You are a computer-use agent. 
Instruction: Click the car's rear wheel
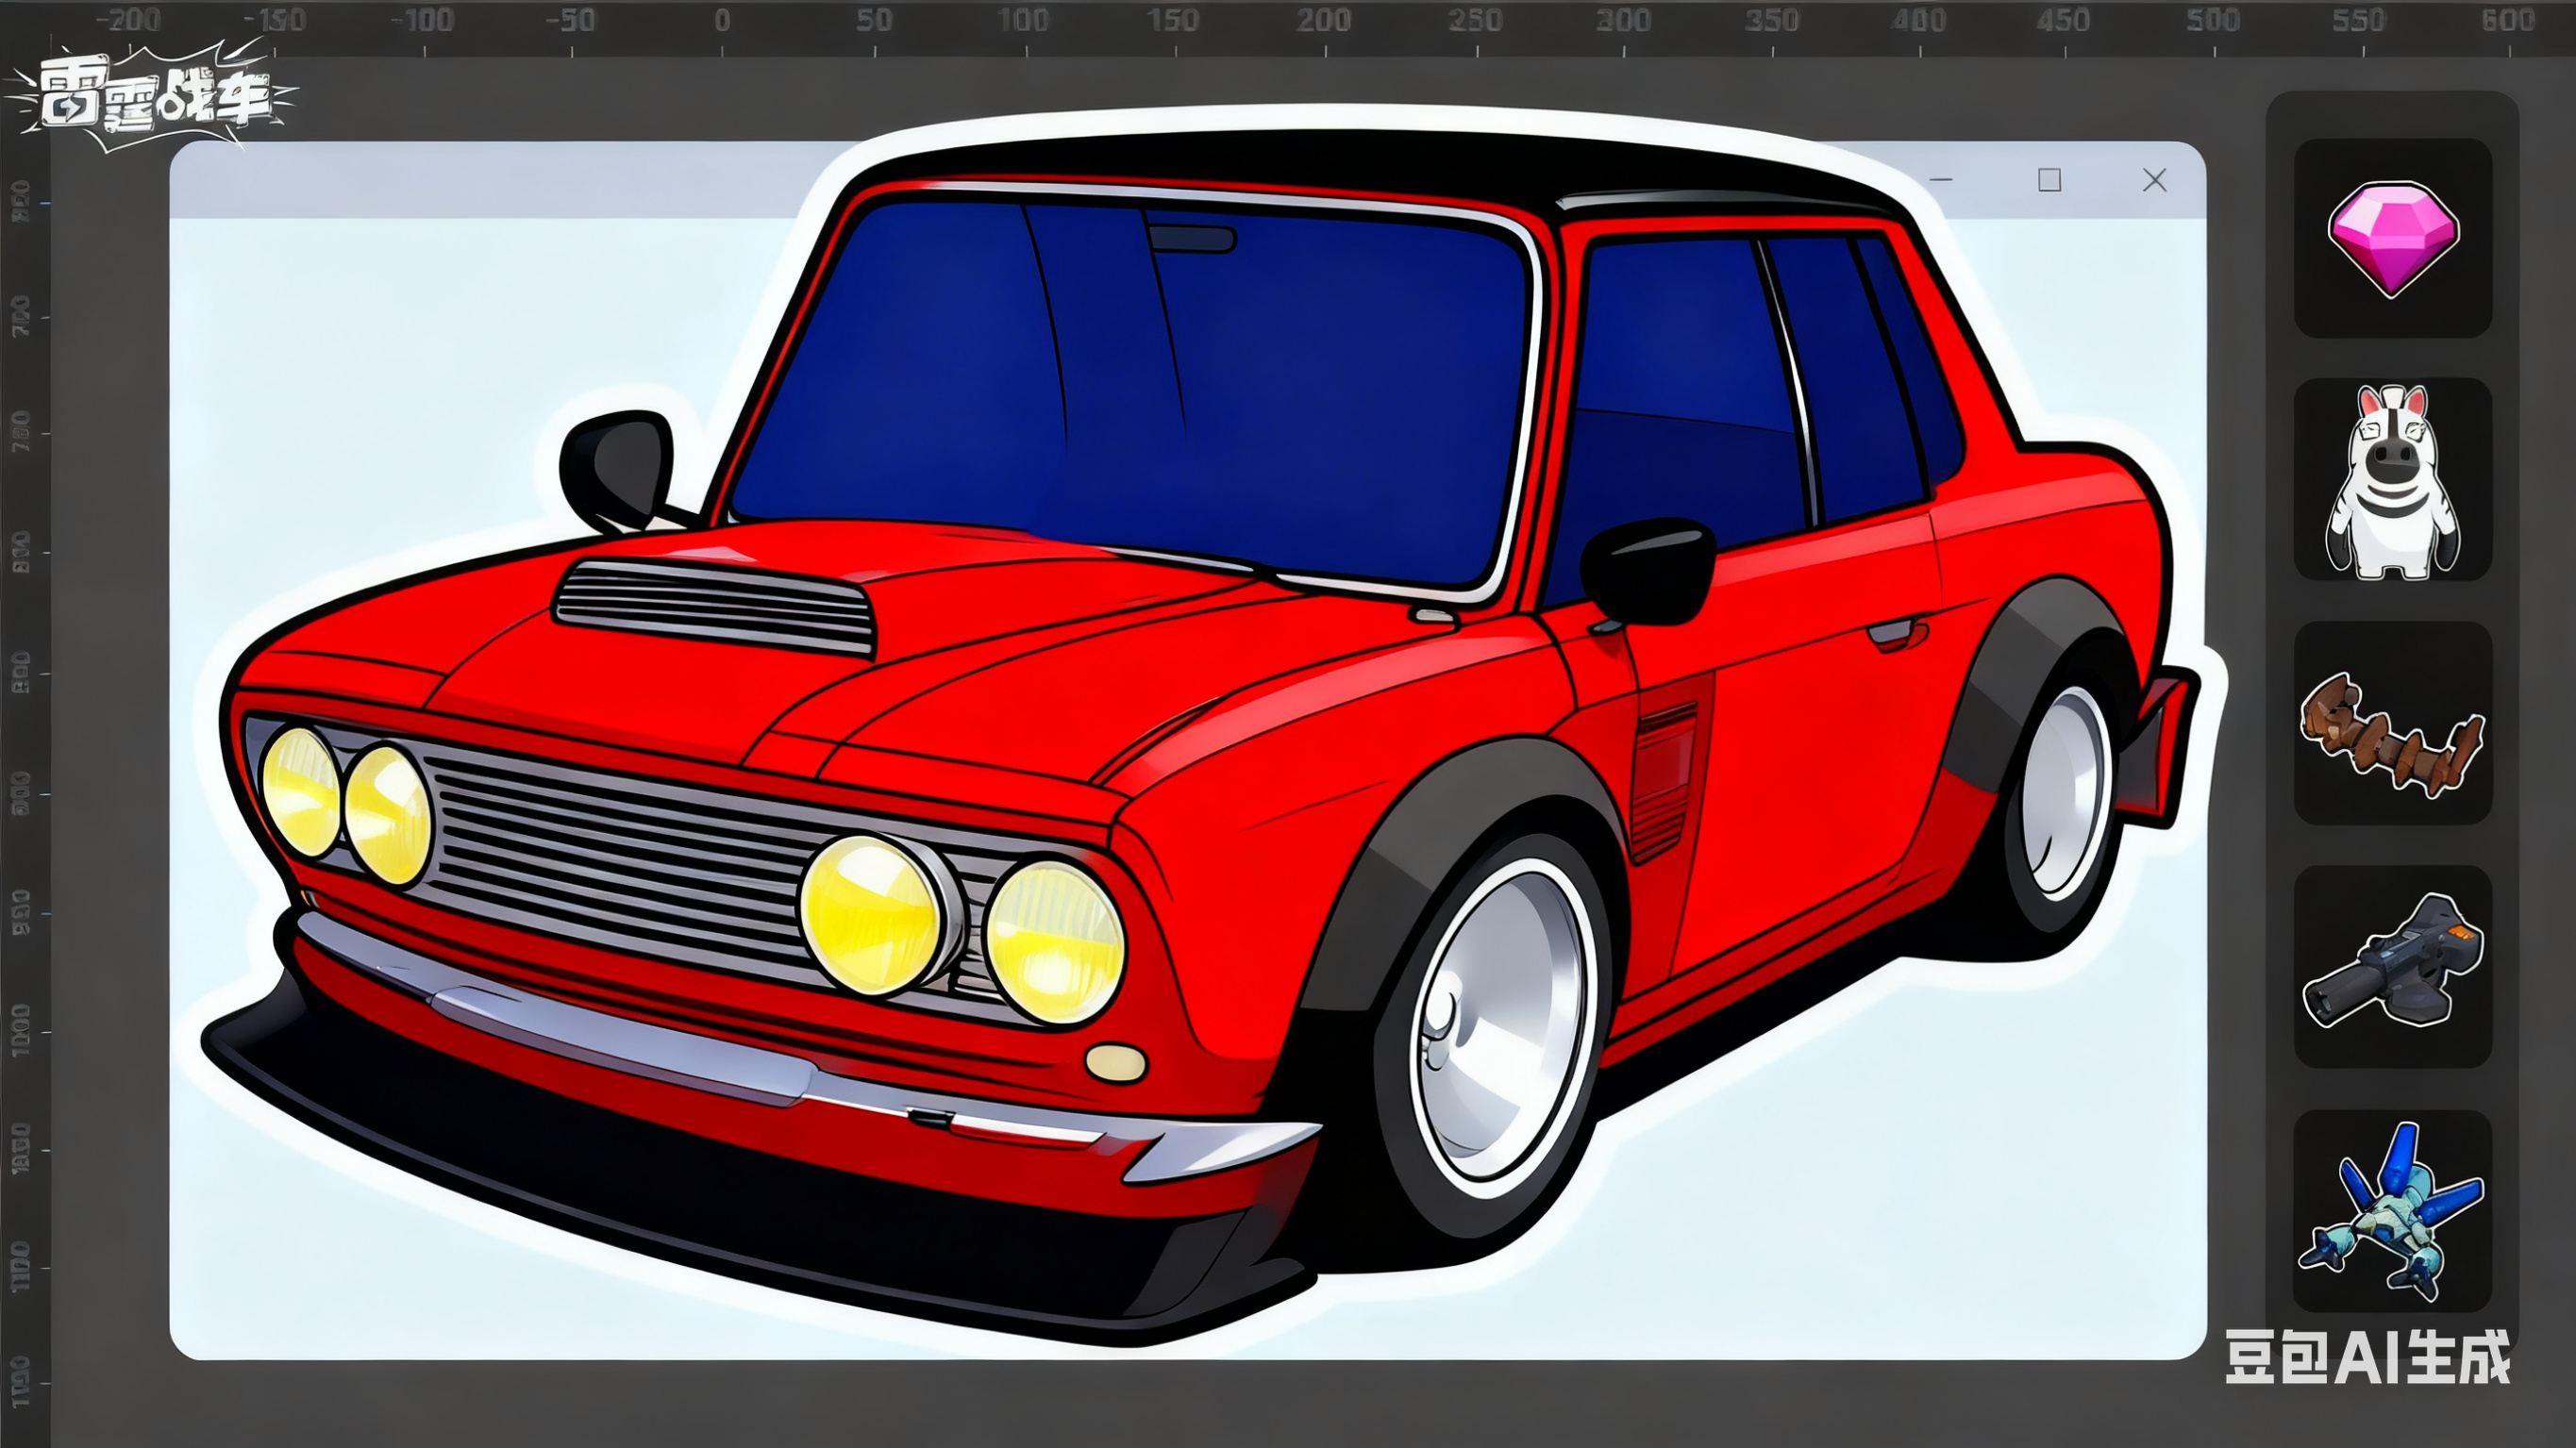tap(2065, 795)
